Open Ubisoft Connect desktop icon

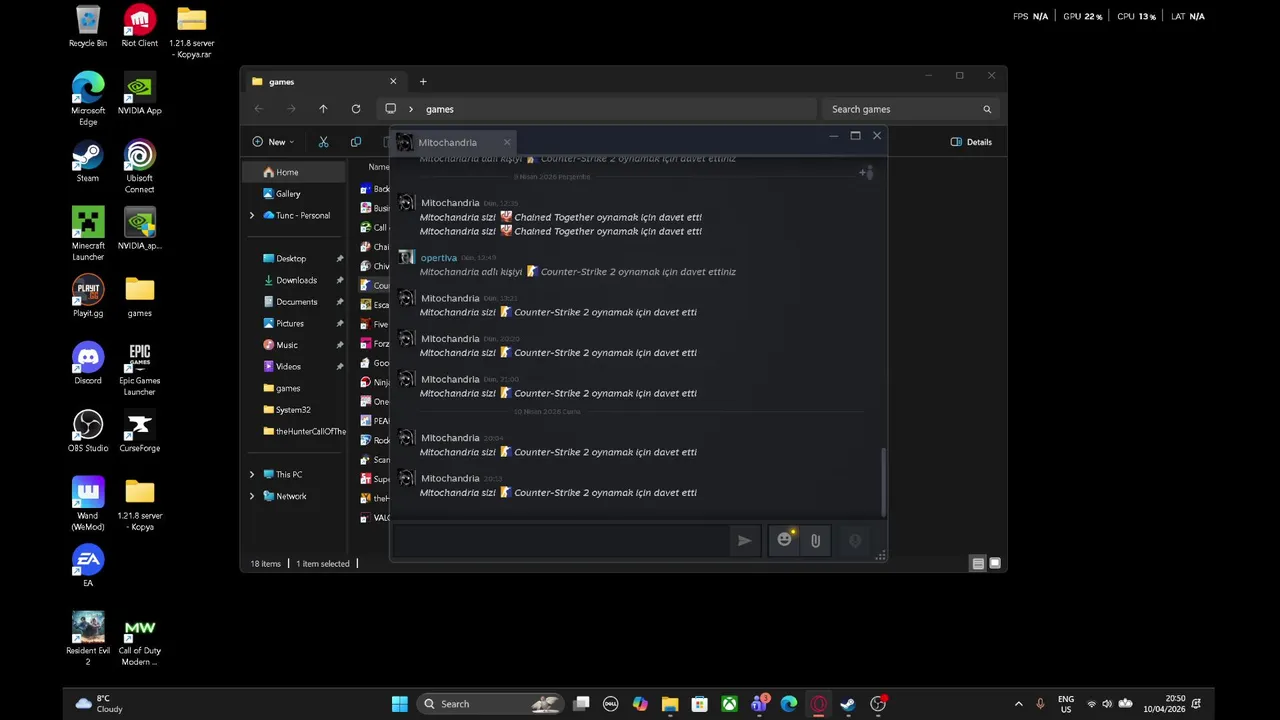click(x=140, y=167)
